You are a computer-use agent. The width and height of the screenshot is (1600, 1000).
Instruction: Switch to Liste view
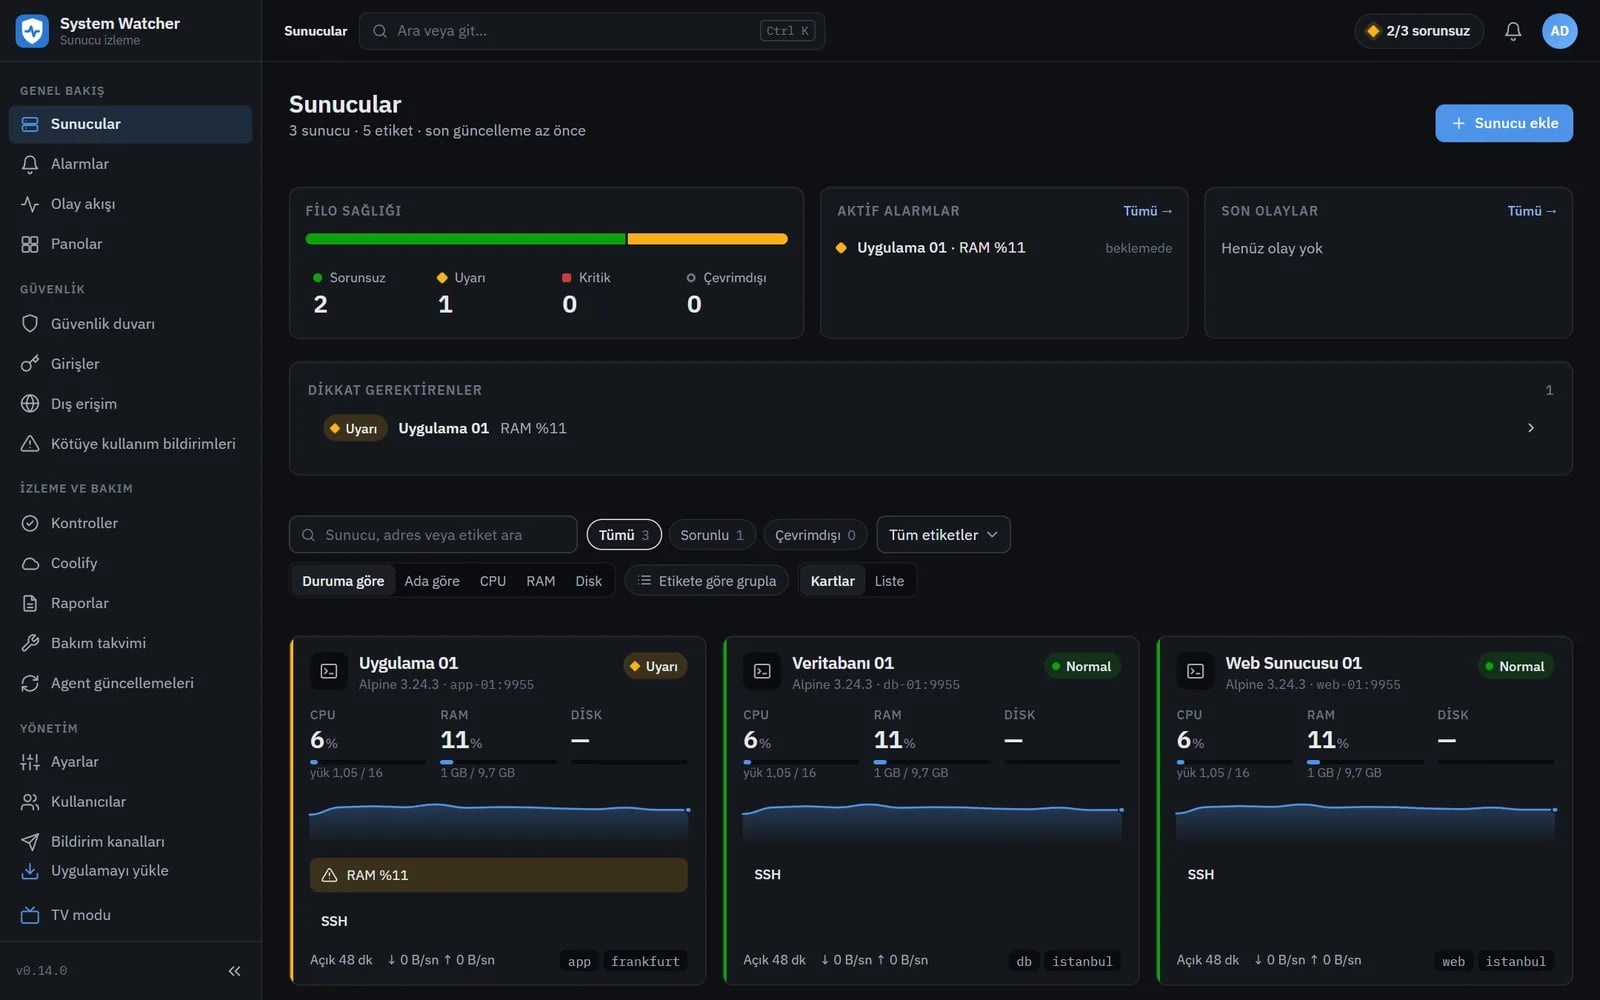point(889,581)
